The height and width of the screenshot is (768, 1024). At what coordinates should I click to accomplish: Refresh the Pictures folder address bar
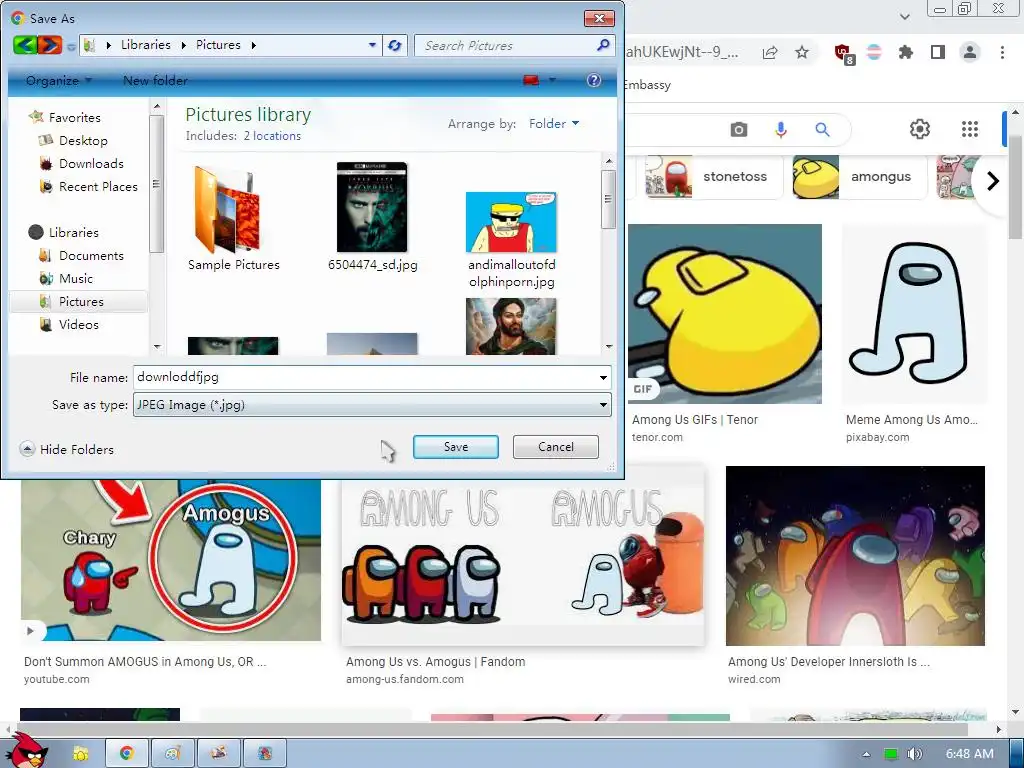pos(394,45)
